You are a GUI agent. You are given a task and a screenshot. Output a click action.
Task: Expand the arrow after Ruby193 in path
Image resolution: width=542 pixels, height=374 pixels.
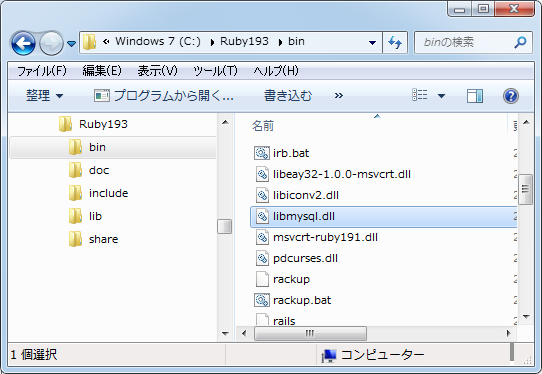click(280, 42)
